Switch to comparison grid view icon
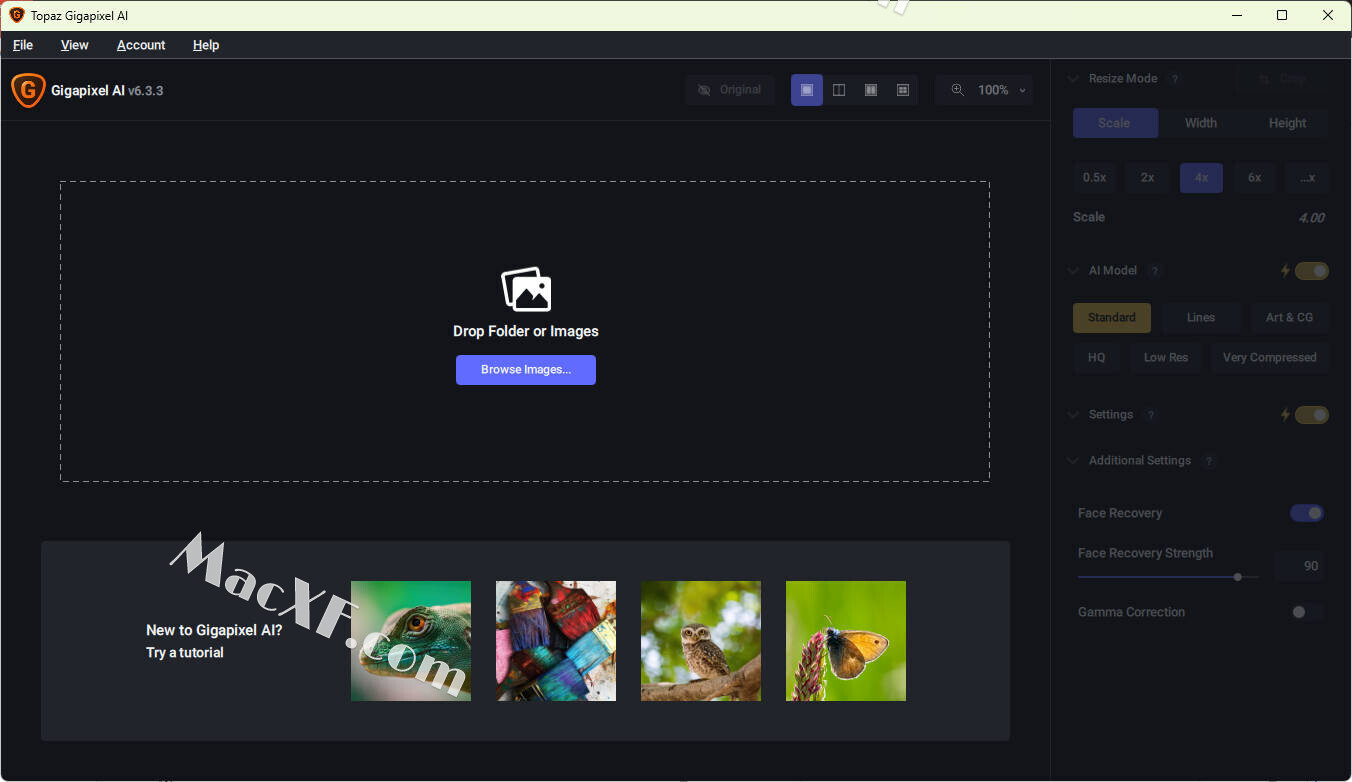 click(x=903, y=90)
